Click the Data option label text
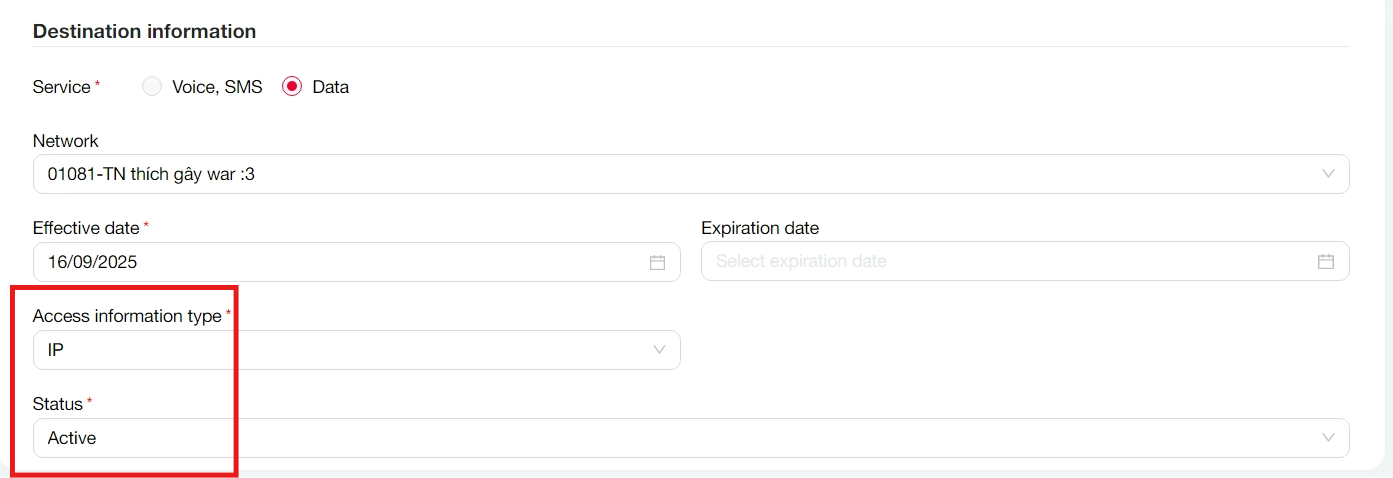This screenshot has height=478, width=1393. coord(331,87)
